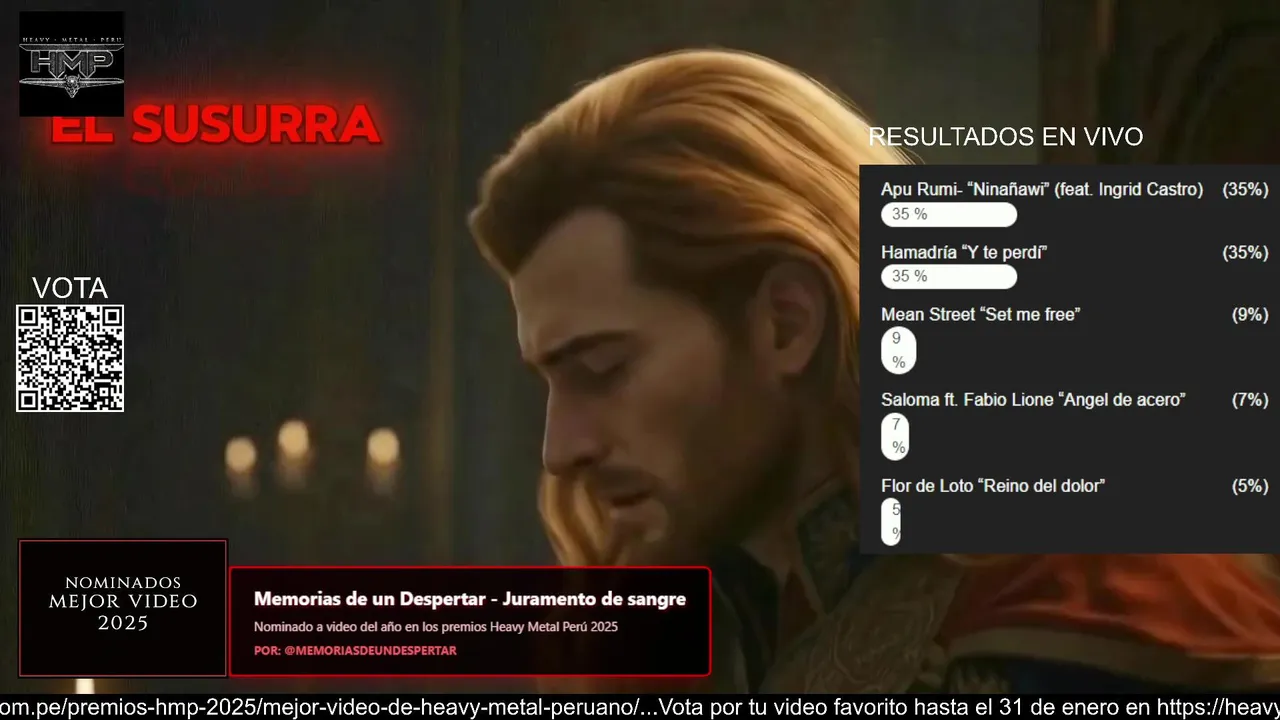Click the (35%) value beside Apu Rumi
1280x720 pixels.
point(1245,189)
